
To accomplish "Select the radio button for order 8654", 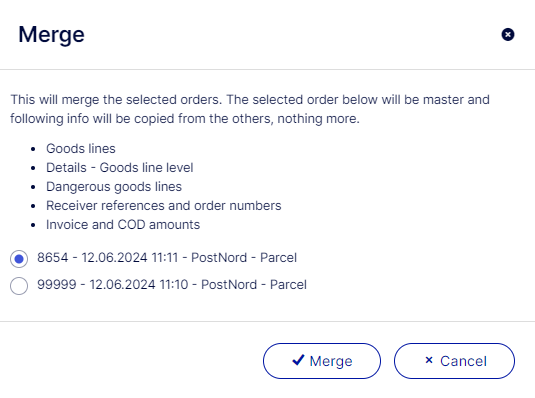I will pos(19,259).
